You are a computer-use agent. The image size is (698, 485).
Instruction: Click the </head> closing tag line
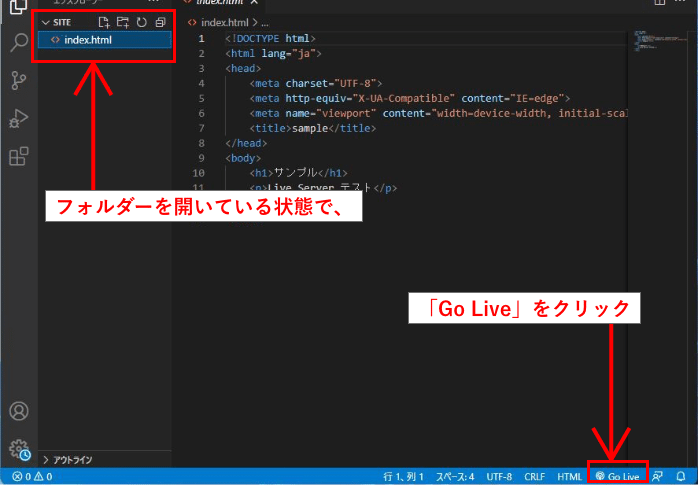point(246,143)
